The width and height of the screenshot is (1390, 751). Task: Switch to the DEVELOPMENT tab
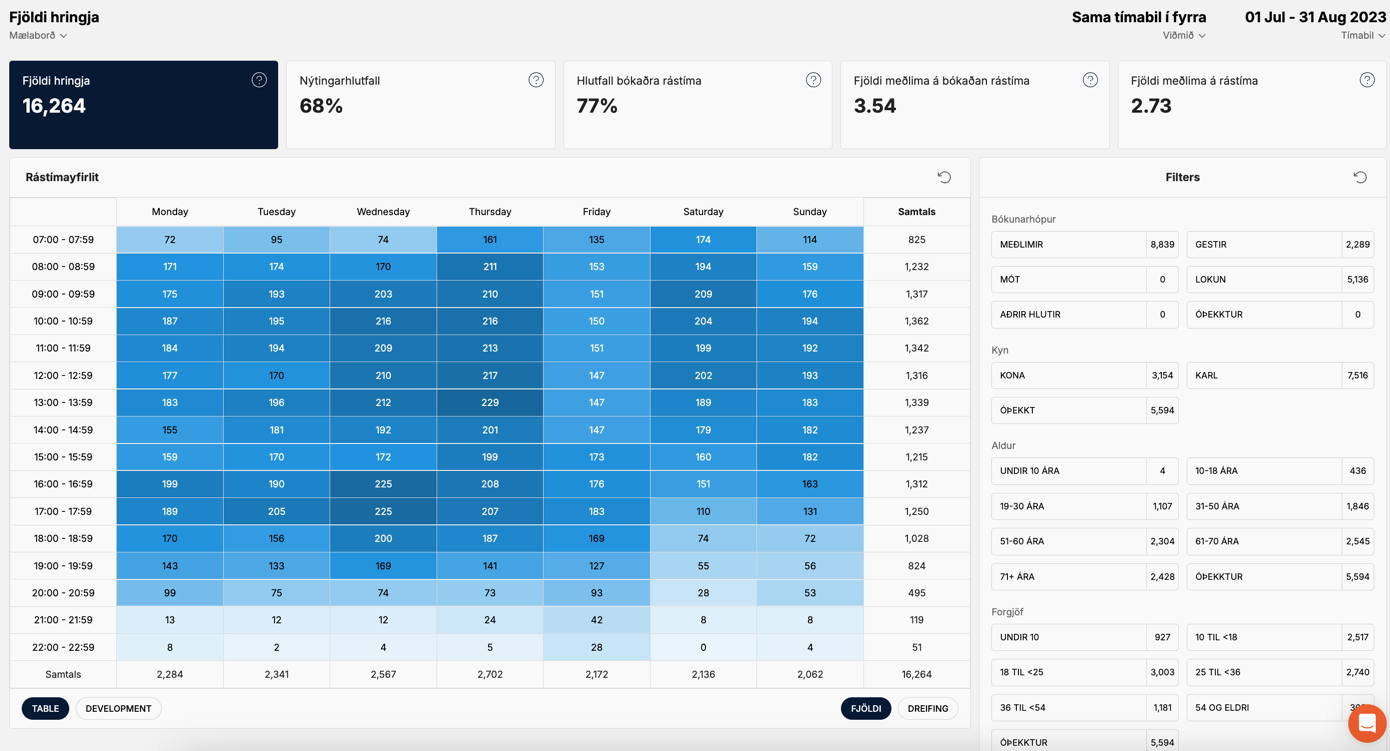(118, 709)
